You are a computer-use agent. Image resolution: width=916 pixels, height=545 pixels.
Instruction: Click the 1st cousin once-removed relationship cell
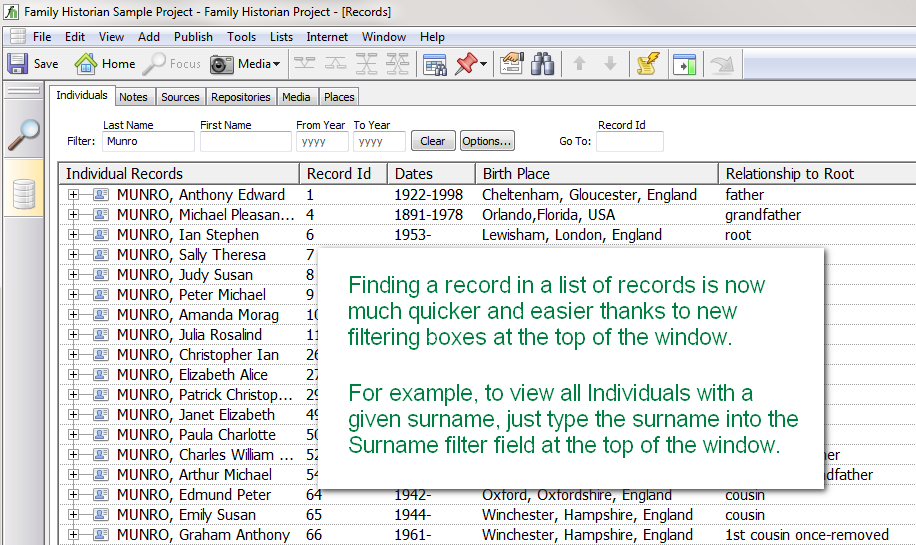point(807,534)
